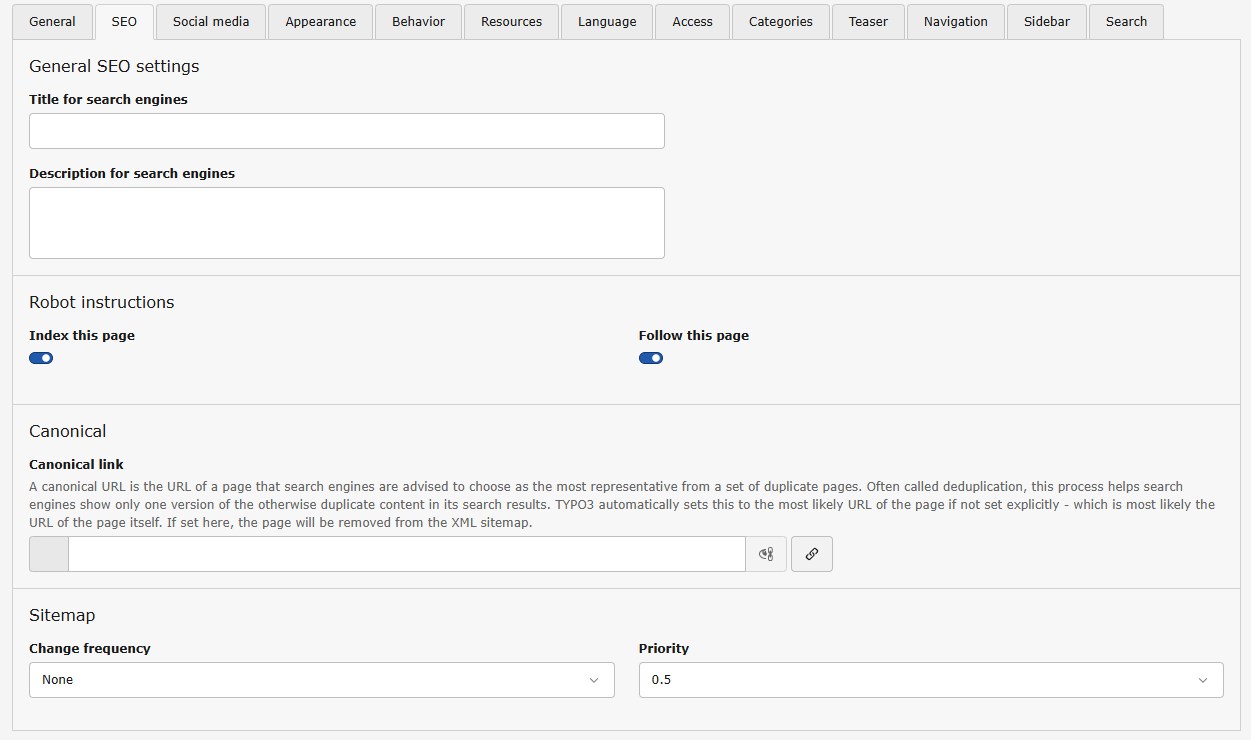This screenshot has height=740, width=1251.
Task: Focus the Description for search engines textarea
Action: [346, 223]
